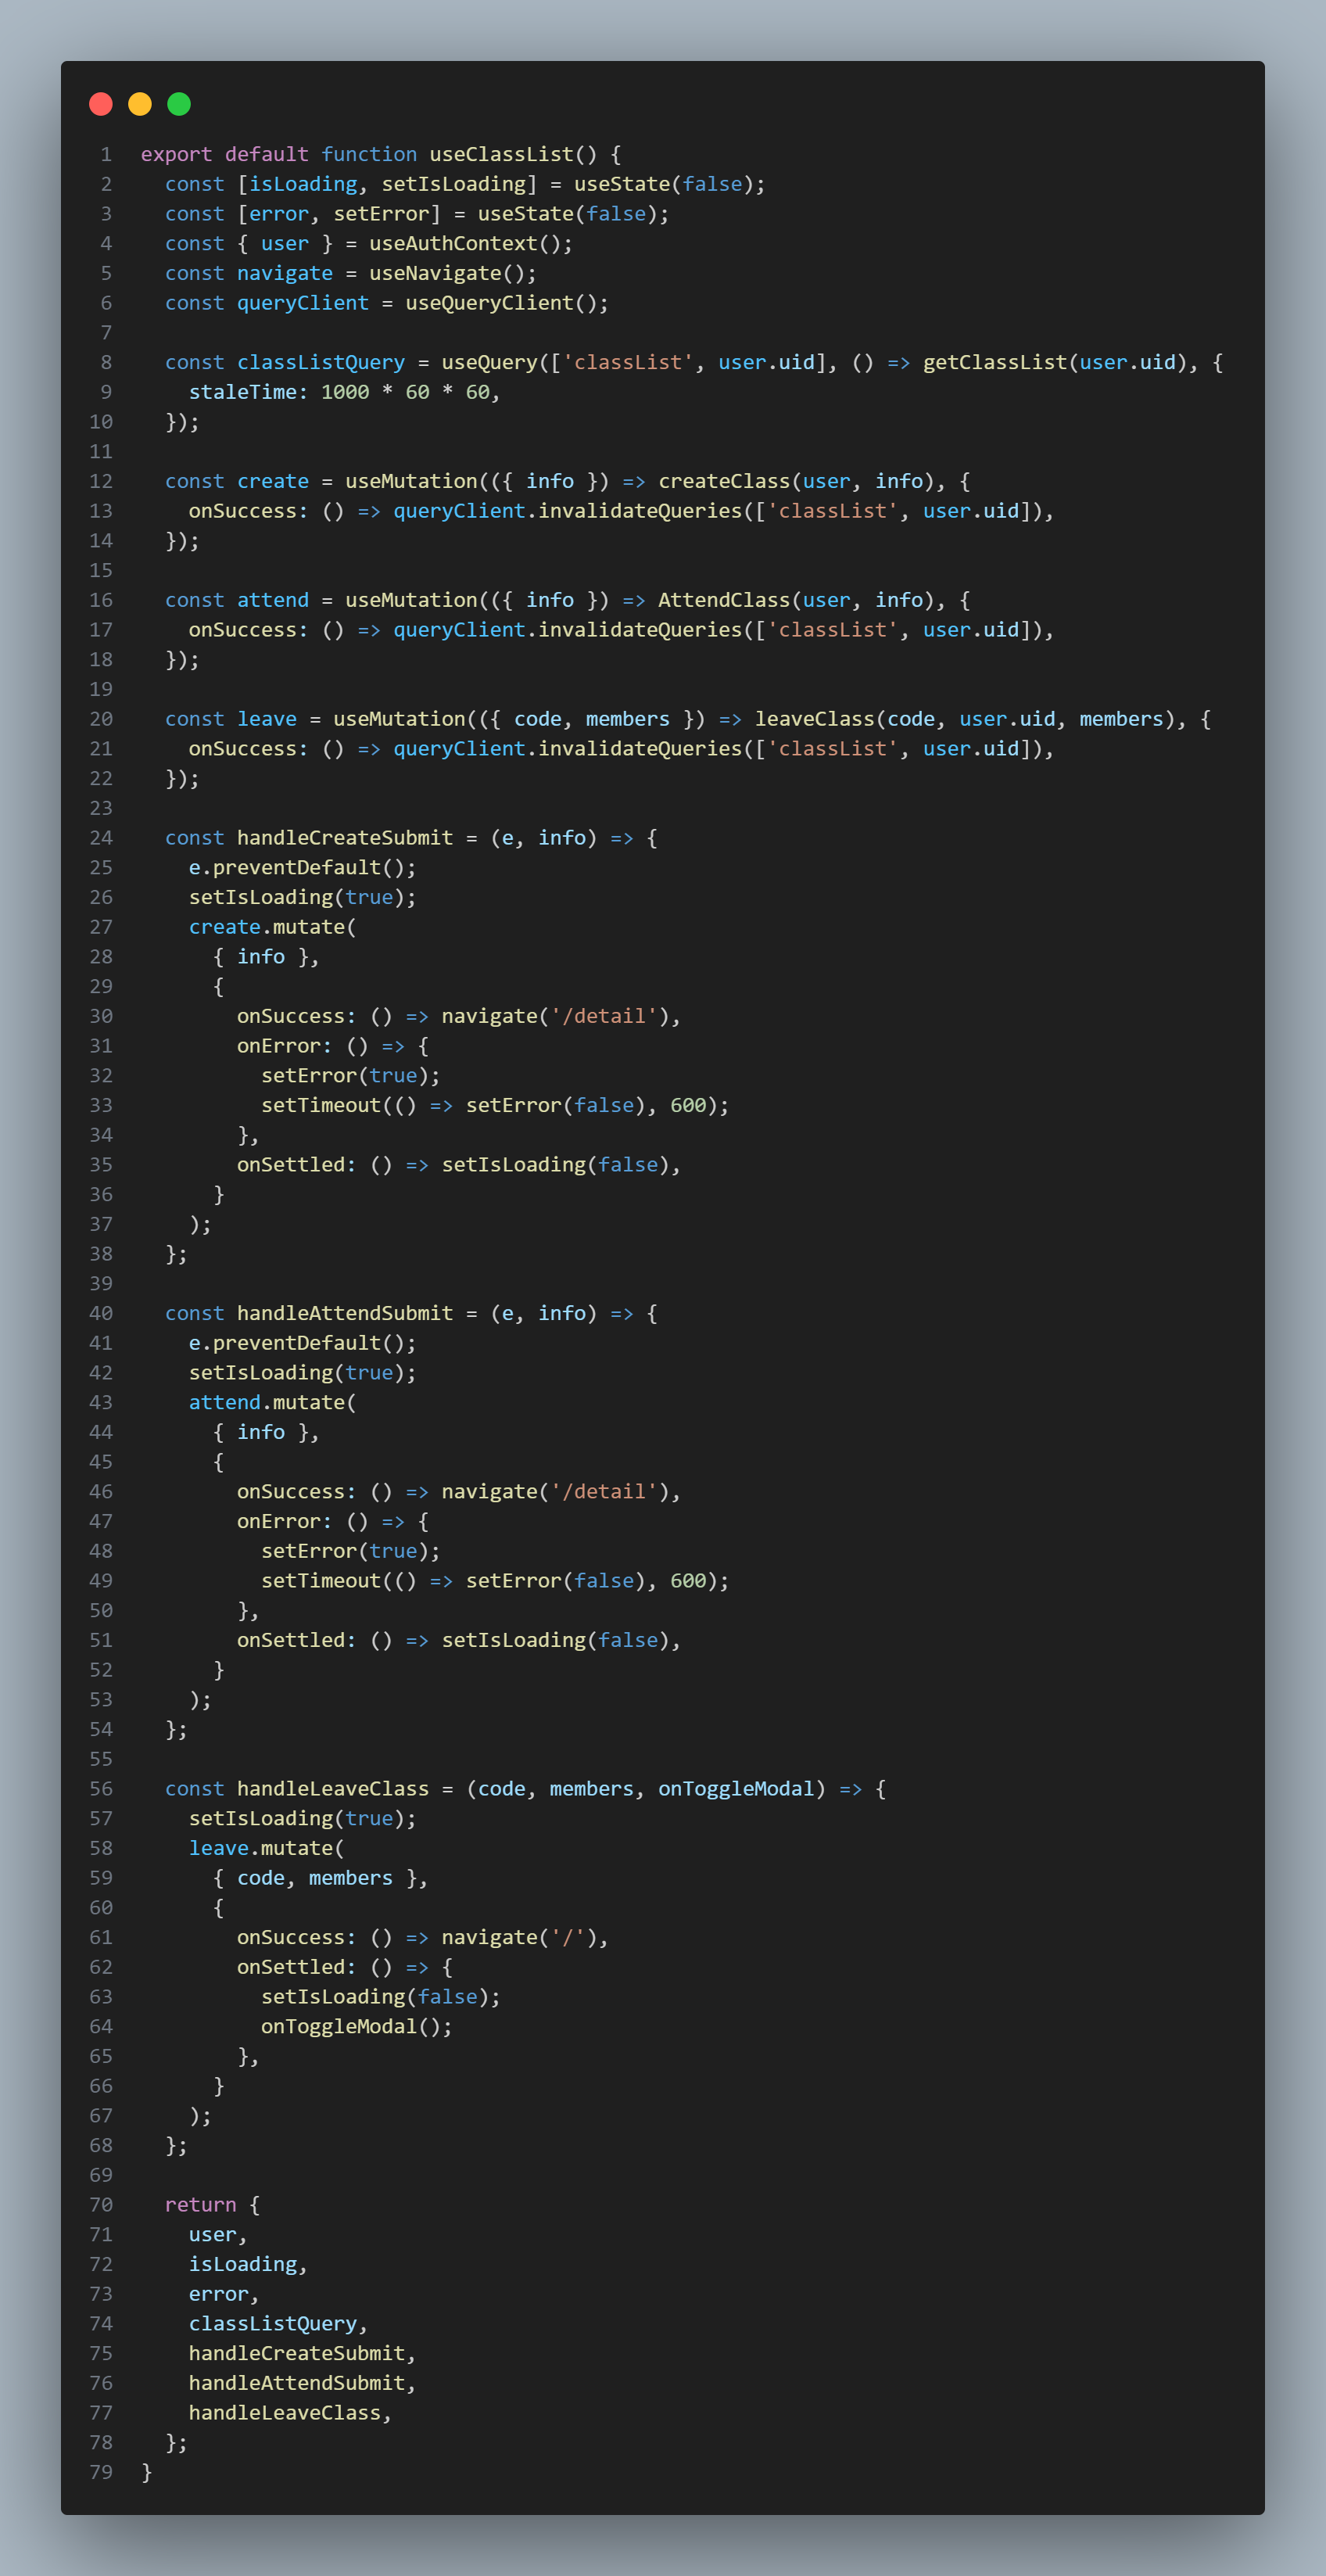
Task: Click 'onSettled' on line 62
Action: pyautogui.click(x=291, y=1967)
